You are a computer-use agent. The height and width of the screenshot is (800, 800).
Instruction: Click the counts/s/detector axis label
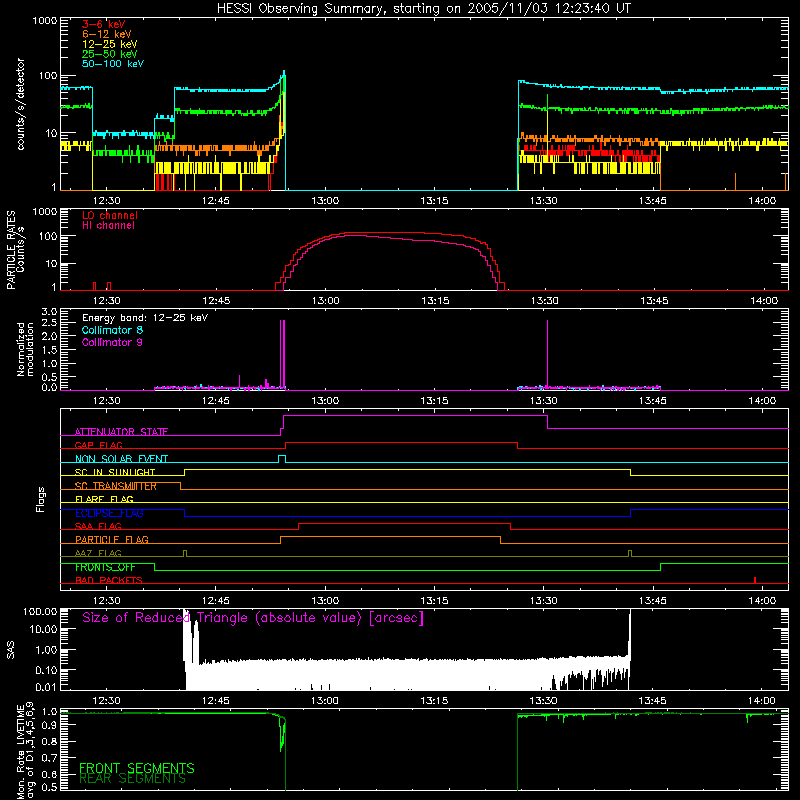[20, 104]
